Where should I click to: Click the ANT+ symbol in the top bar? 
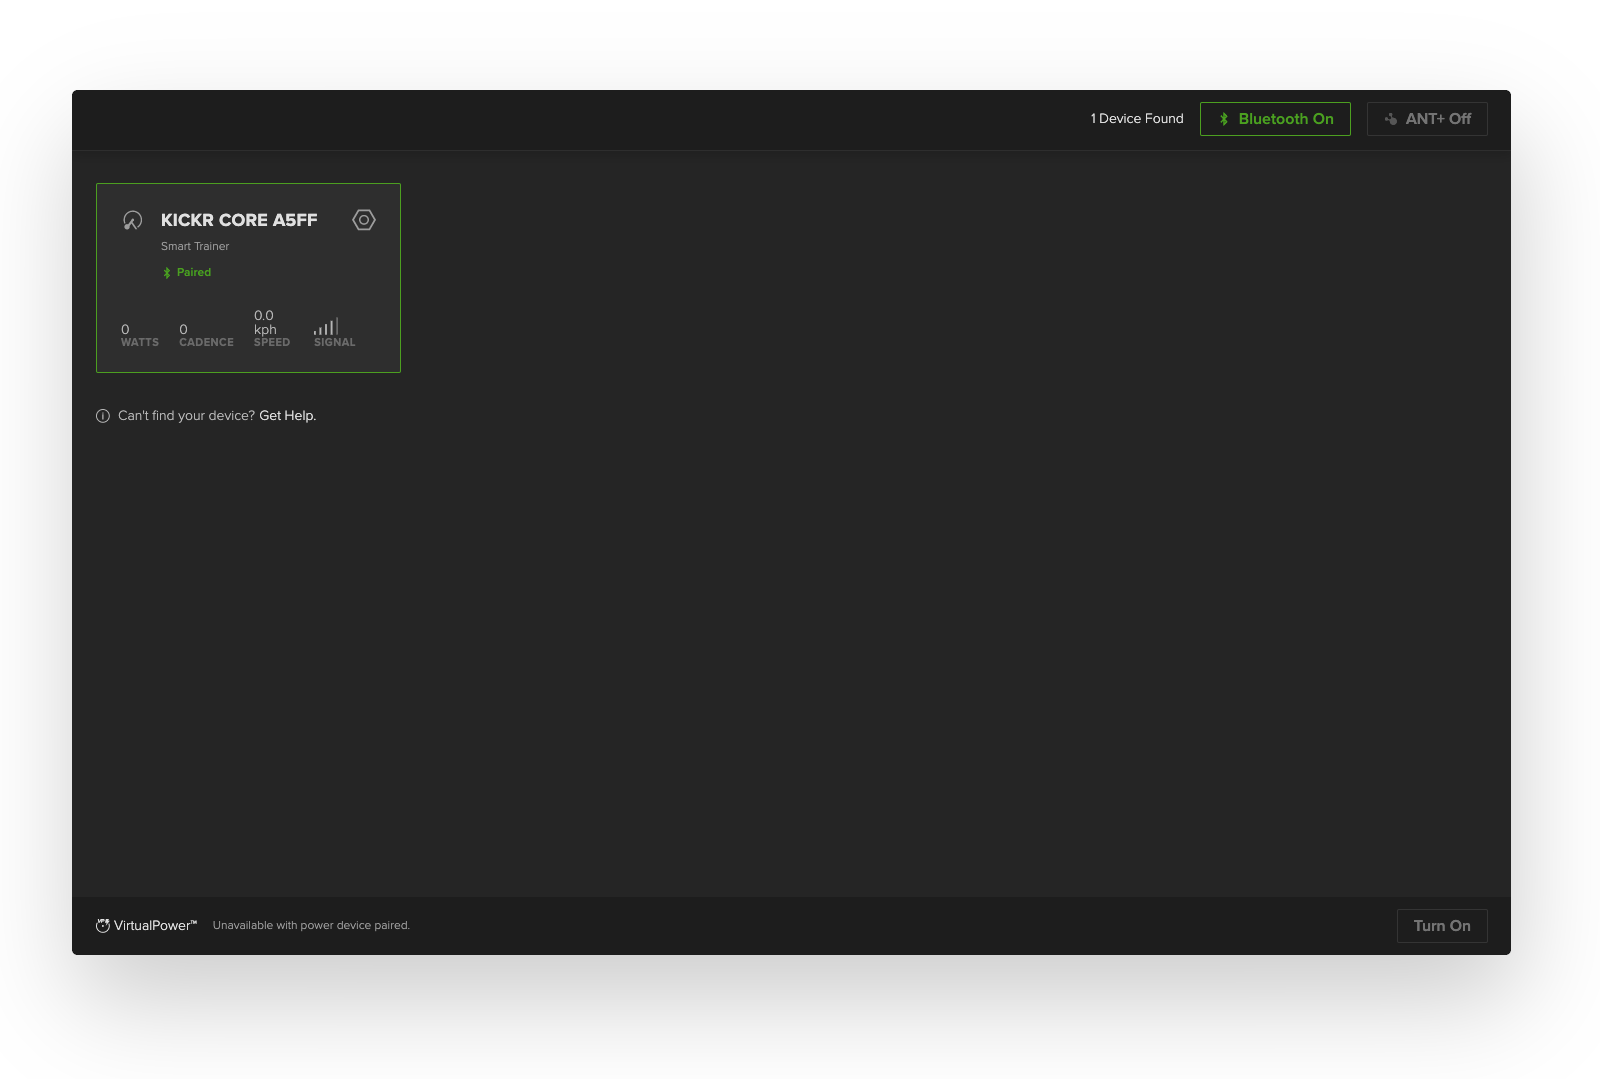[1390, 119]
